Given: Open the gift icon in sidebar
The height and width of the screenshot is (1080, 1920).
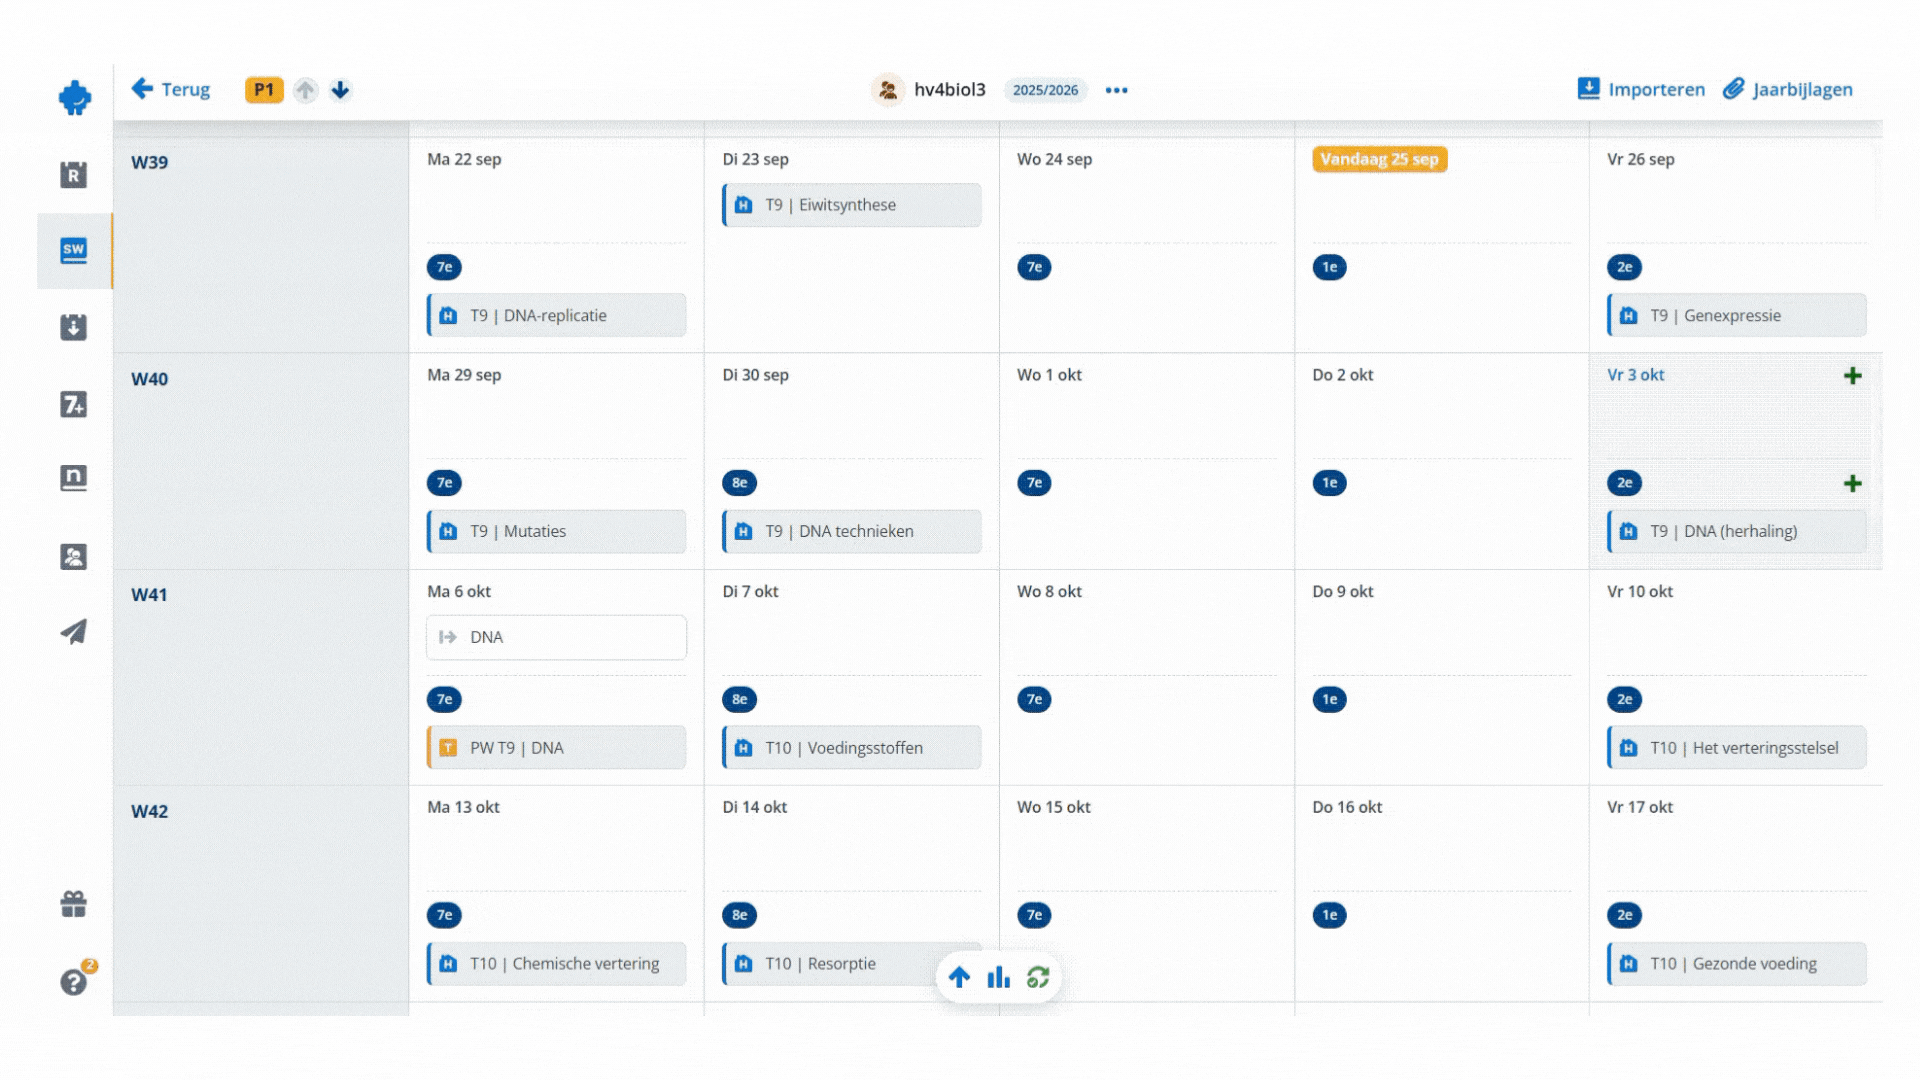Looking at the screenshot, I should point(74,904).
